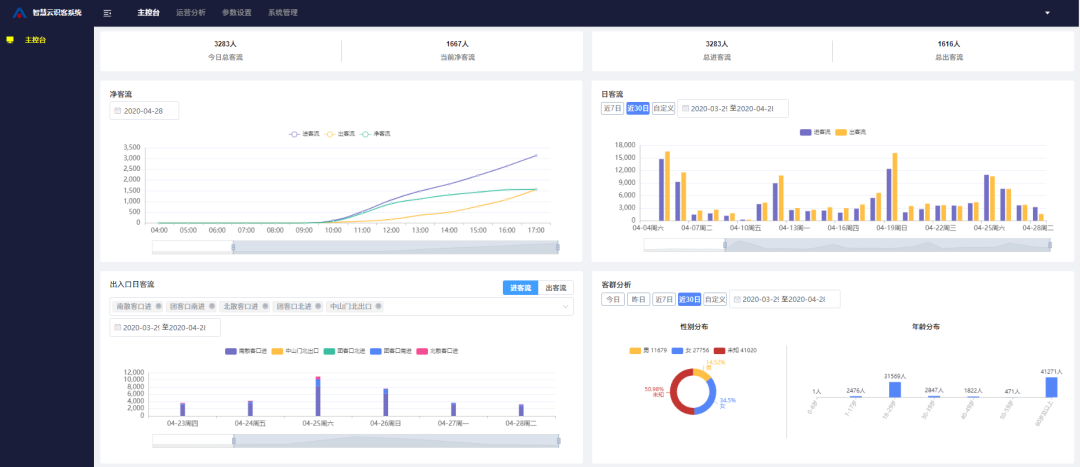
Task: Toggle 团客口南进 legend series
Action: pos(391,351)
